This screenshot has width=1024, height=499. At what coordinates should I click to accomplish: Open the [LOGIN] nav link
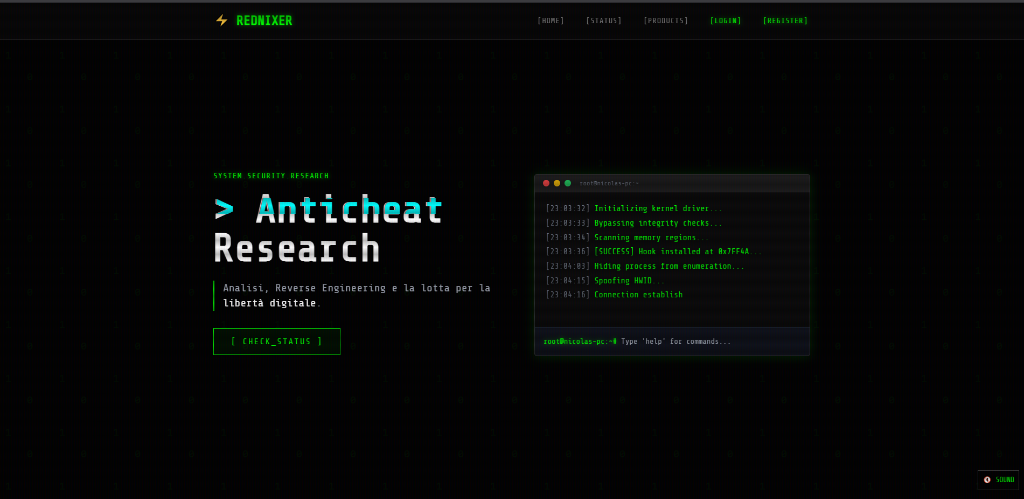pyautogui.click(x=726, y=21)
